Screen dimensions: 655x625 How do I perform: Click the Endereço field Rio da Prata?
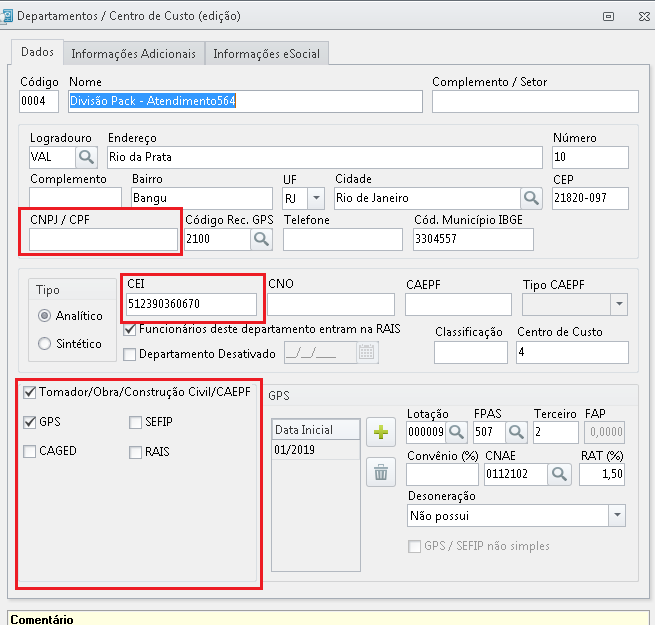[325, 157]
